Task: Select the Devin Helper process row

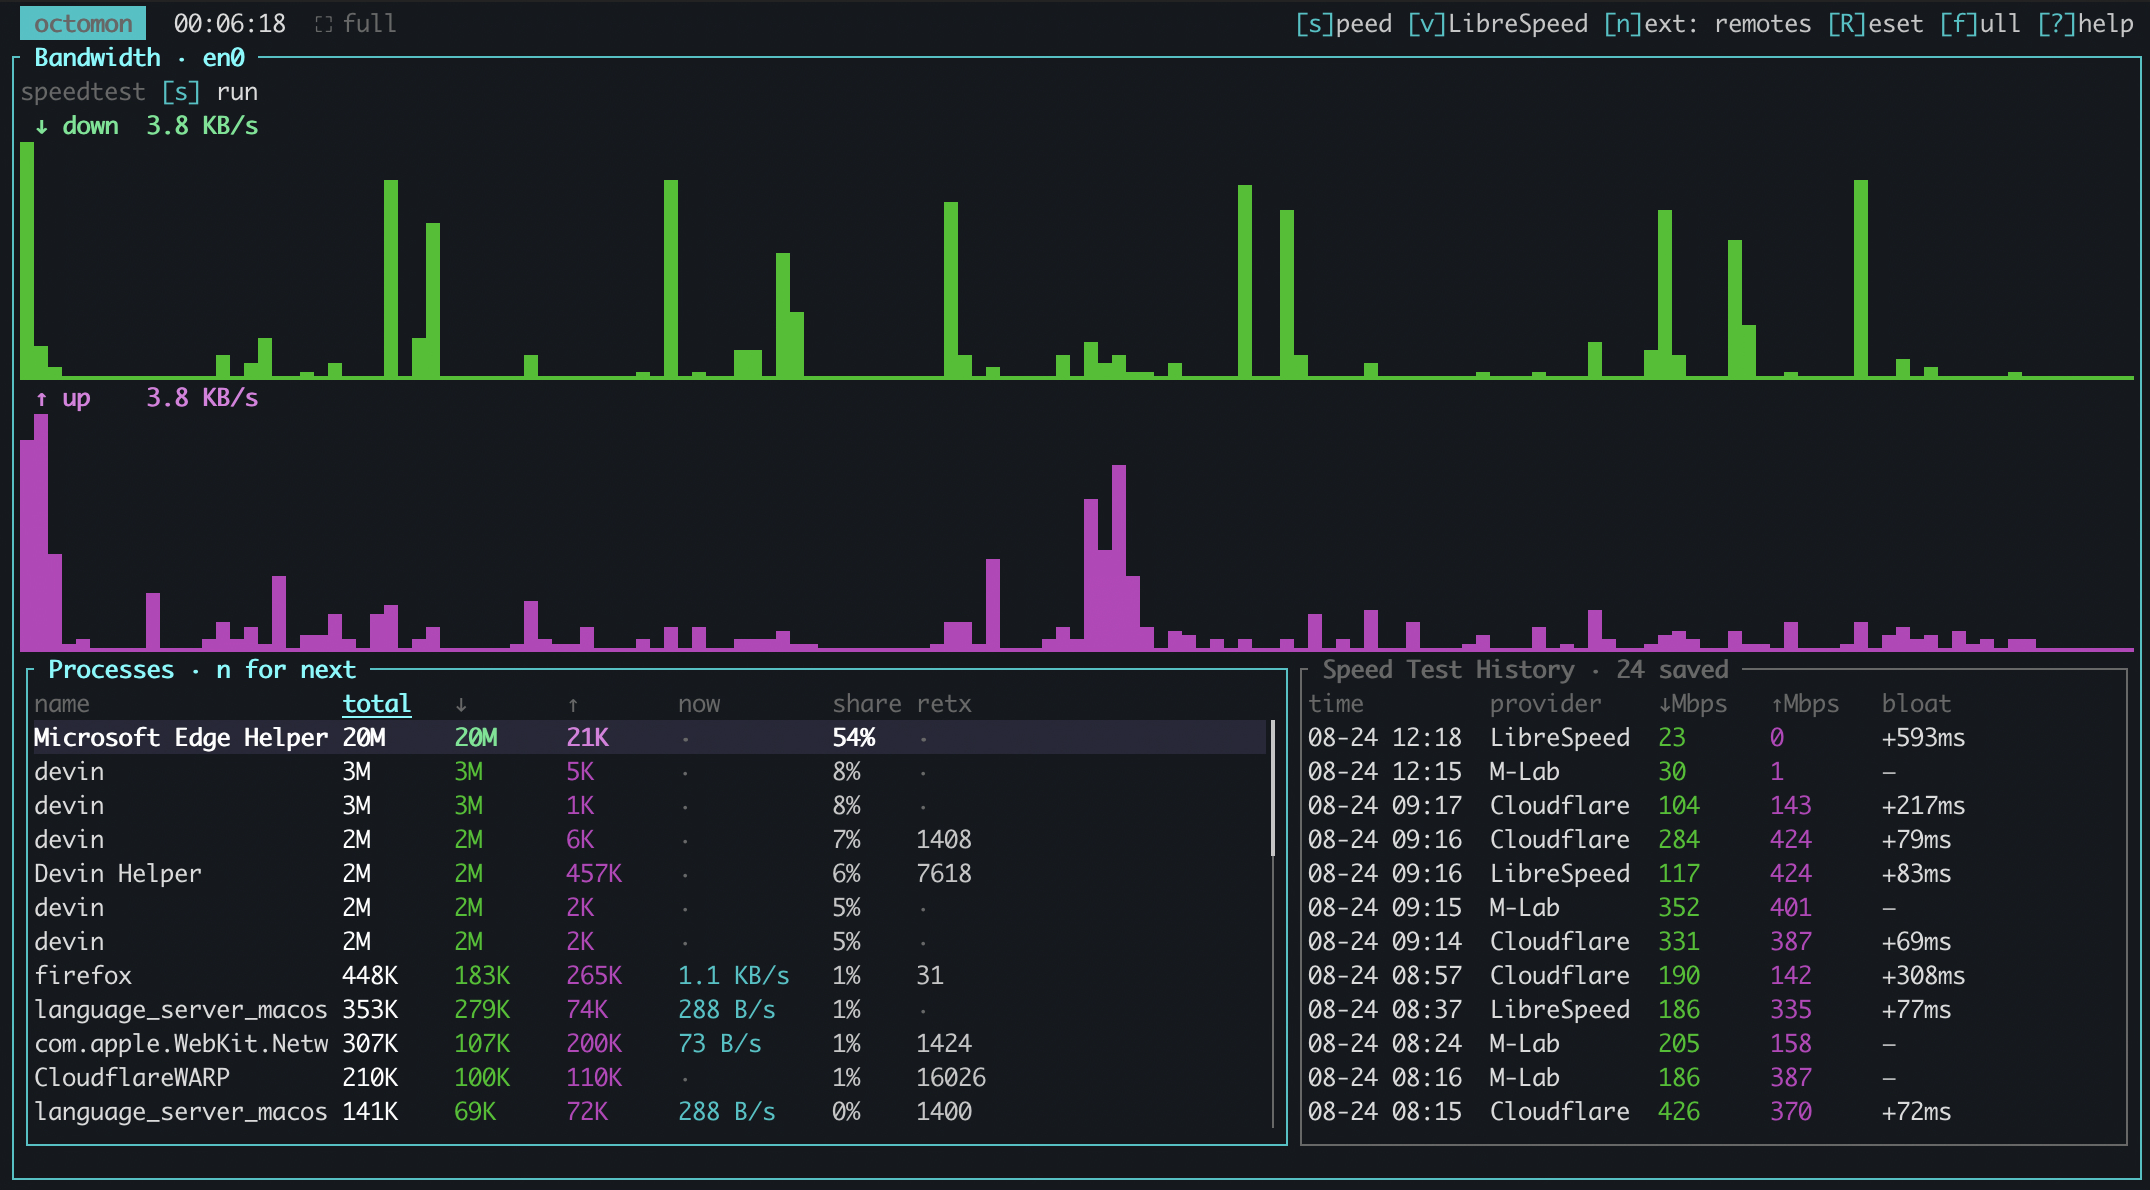Action: point(650,874)
